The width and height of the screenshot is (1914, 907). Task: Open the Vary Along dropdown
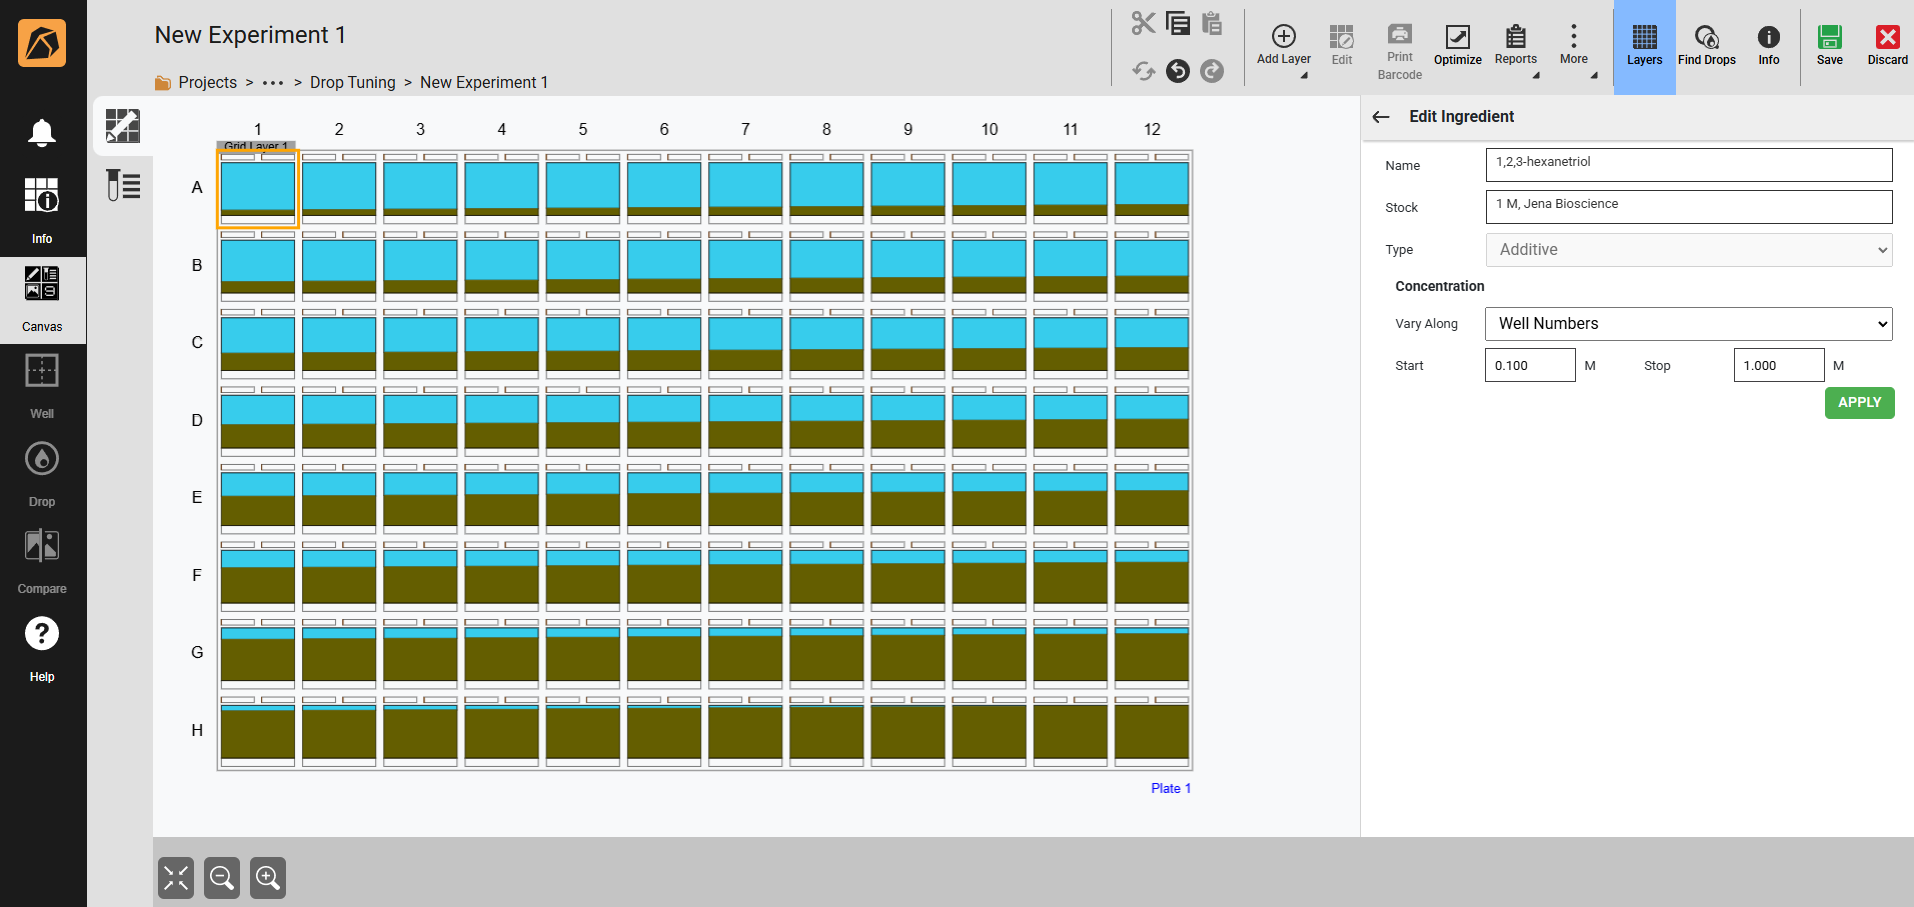click(1688, 324)
